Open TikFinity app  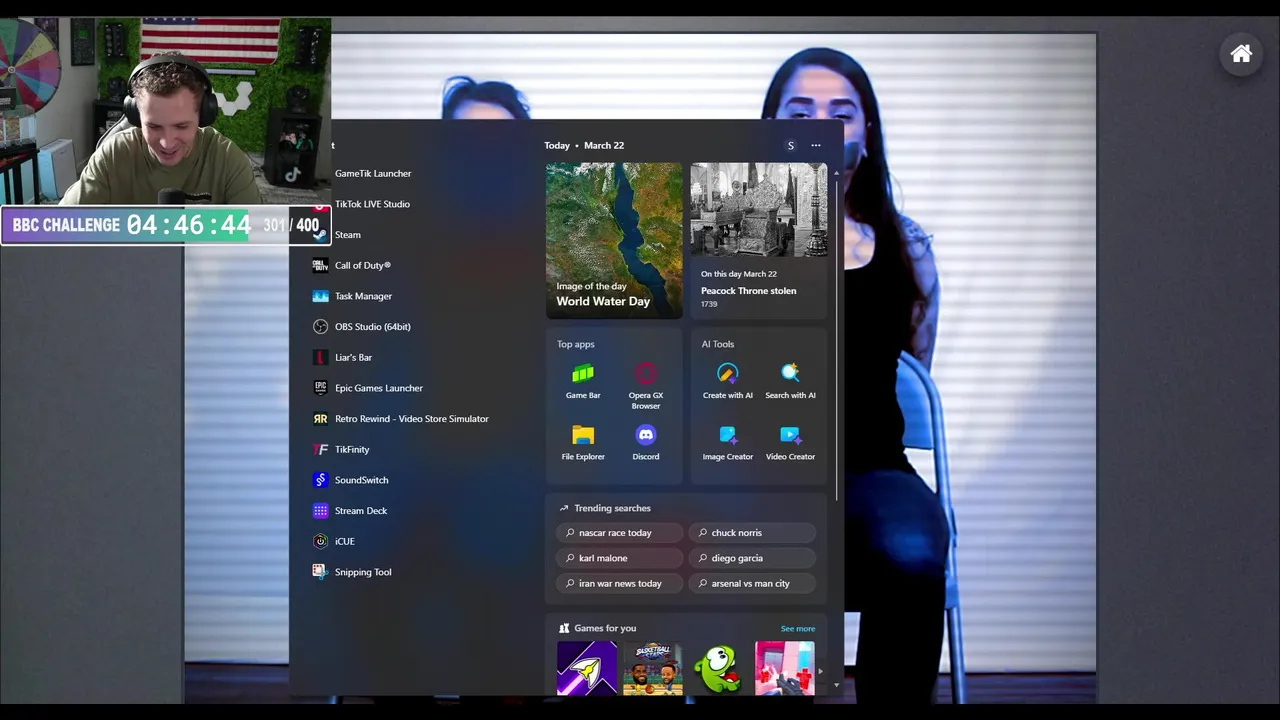341,450
